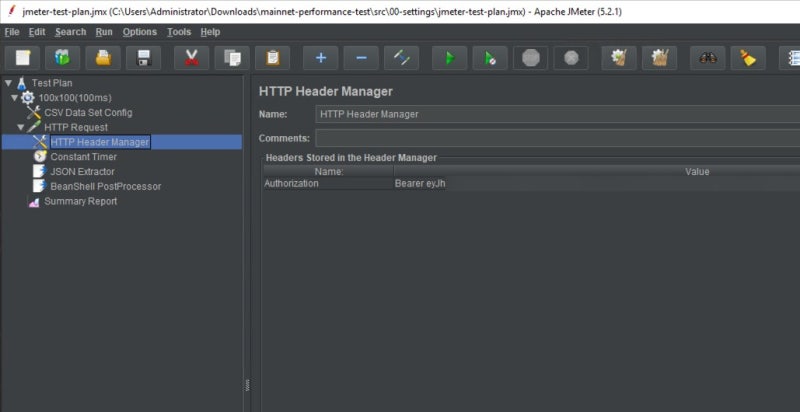
Task: Select Test Plan in the tree
Action: tap(52, 83)
